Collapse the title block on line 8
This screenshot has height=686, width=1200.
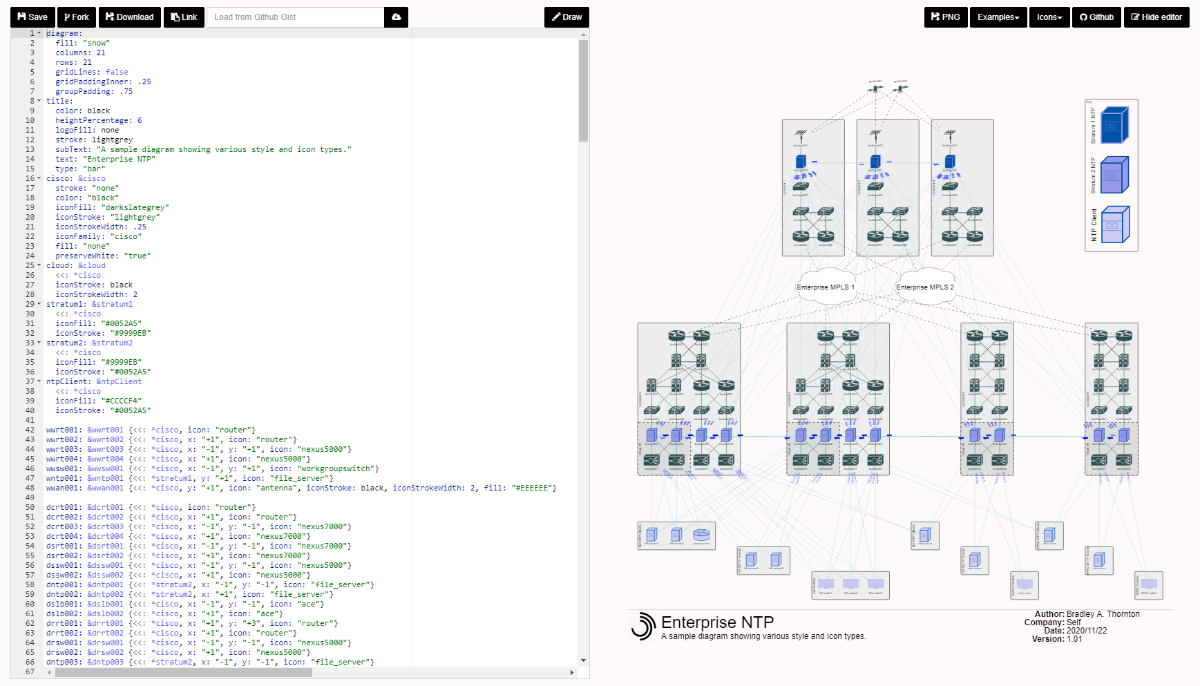[39, 101]
